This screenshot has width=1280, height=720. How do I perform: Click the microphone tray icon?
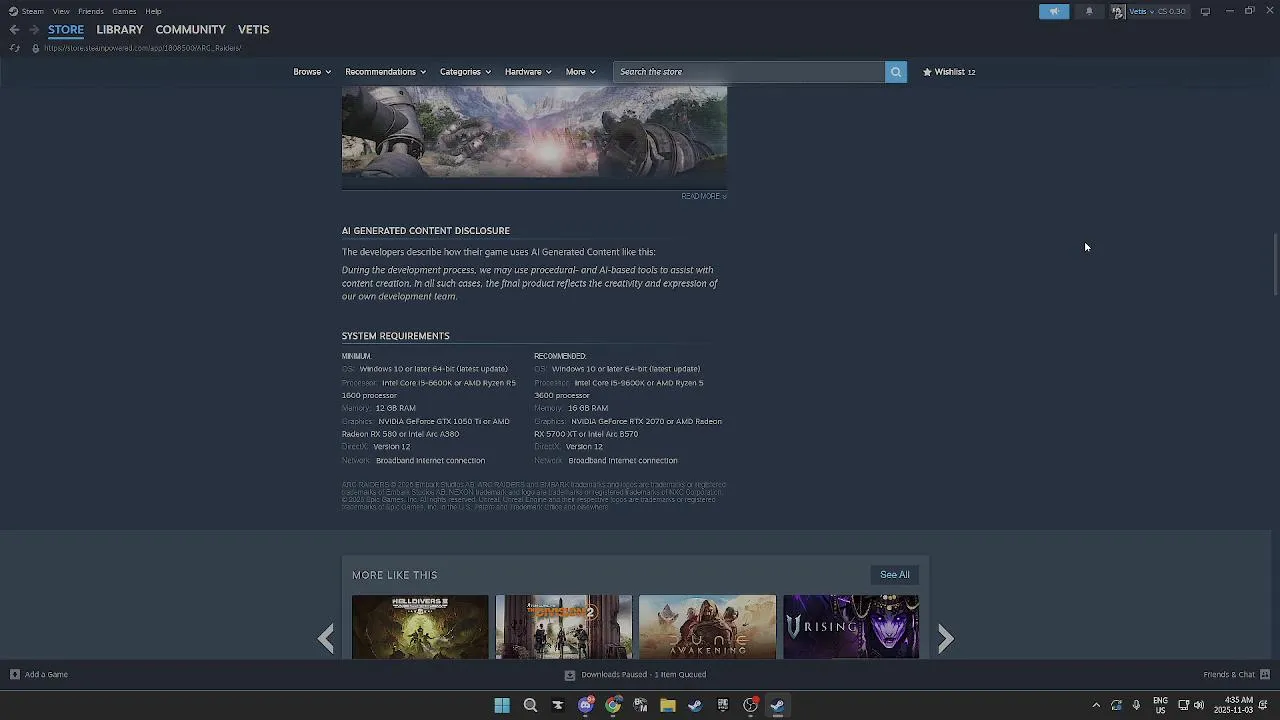[1136, 705]
